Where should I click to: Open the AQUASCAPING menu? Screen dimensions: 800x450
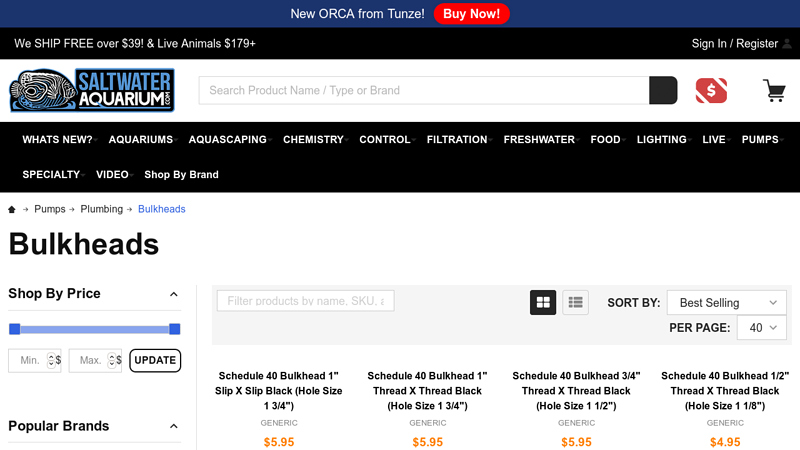click(228, 140)
